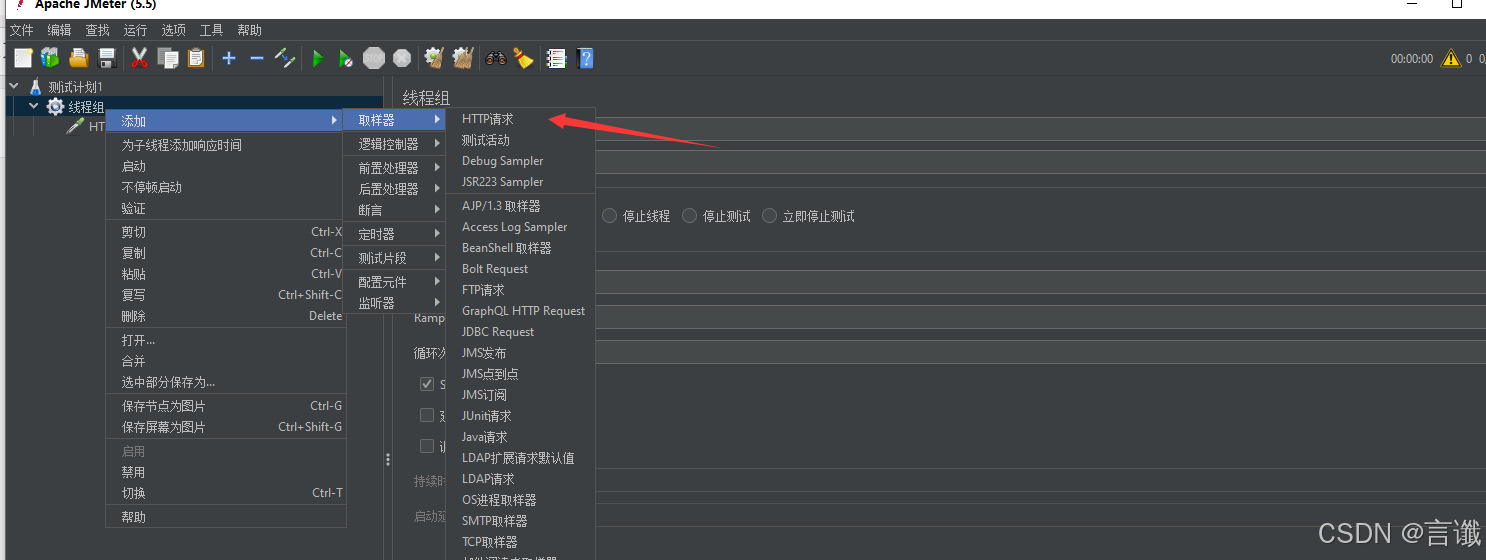
Task: Open the 选项 menu
Action: [x=173, y=31]
